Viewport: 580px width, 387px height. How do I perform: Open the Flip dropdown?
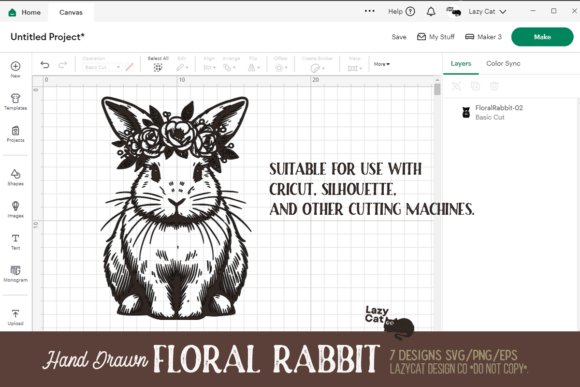253,64
